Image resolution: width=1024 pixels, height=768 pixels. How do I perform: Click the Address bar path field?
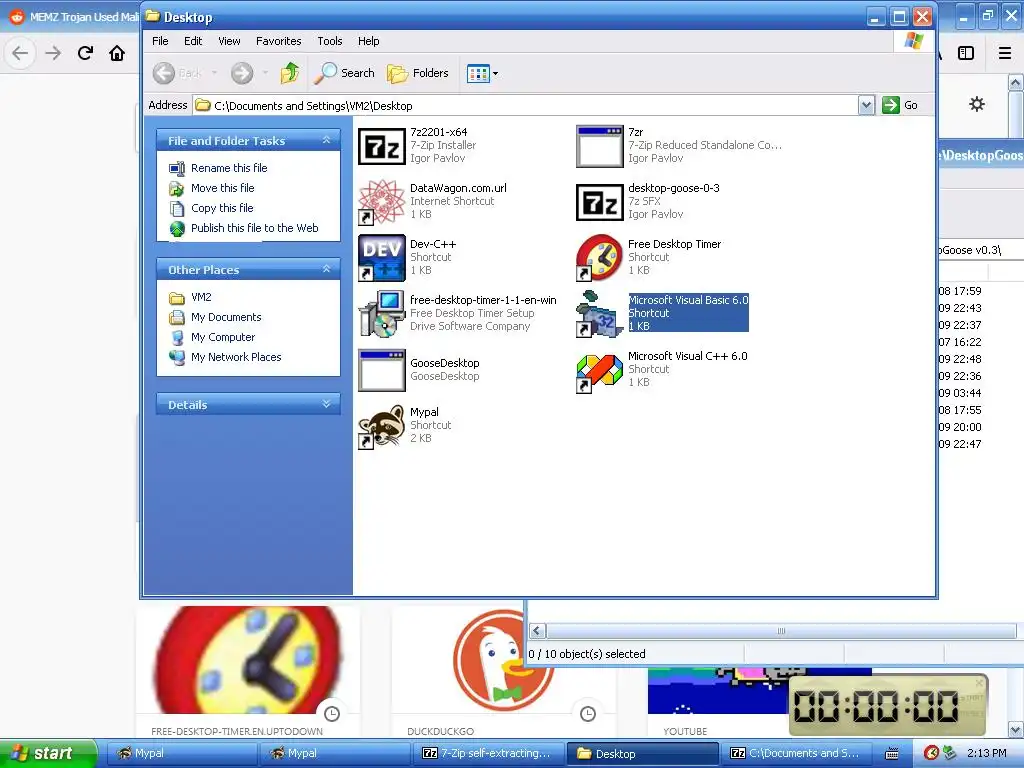pyautogui.click(x=526, y=105)
